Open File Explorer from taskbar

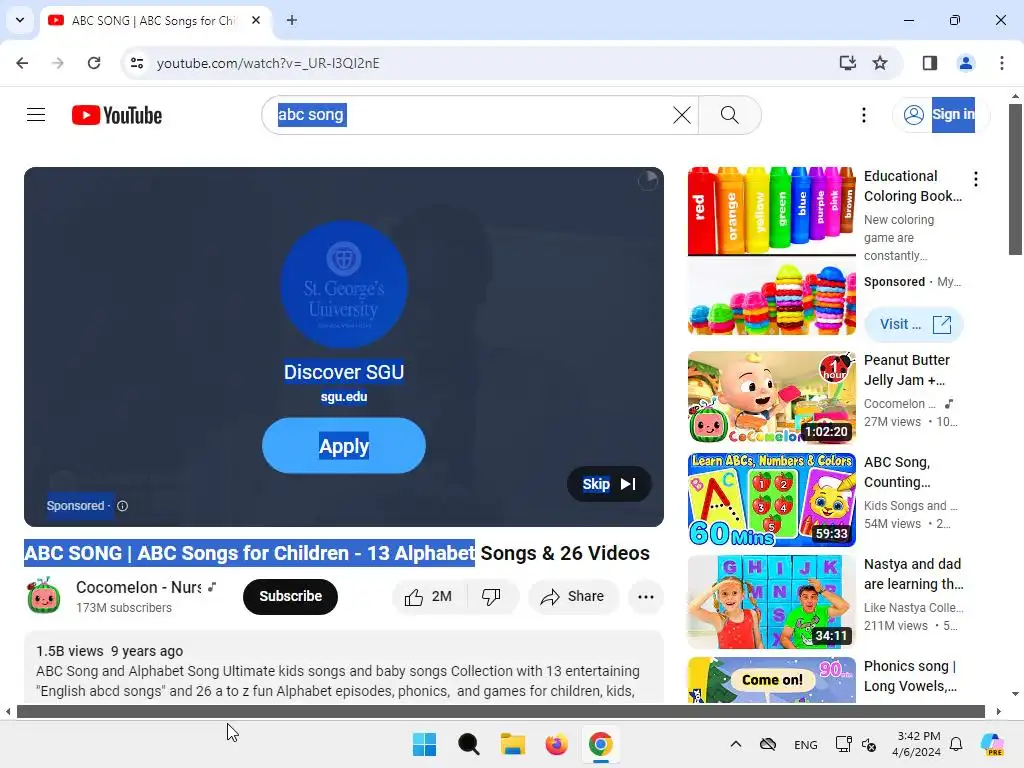[x=513, y=744]
